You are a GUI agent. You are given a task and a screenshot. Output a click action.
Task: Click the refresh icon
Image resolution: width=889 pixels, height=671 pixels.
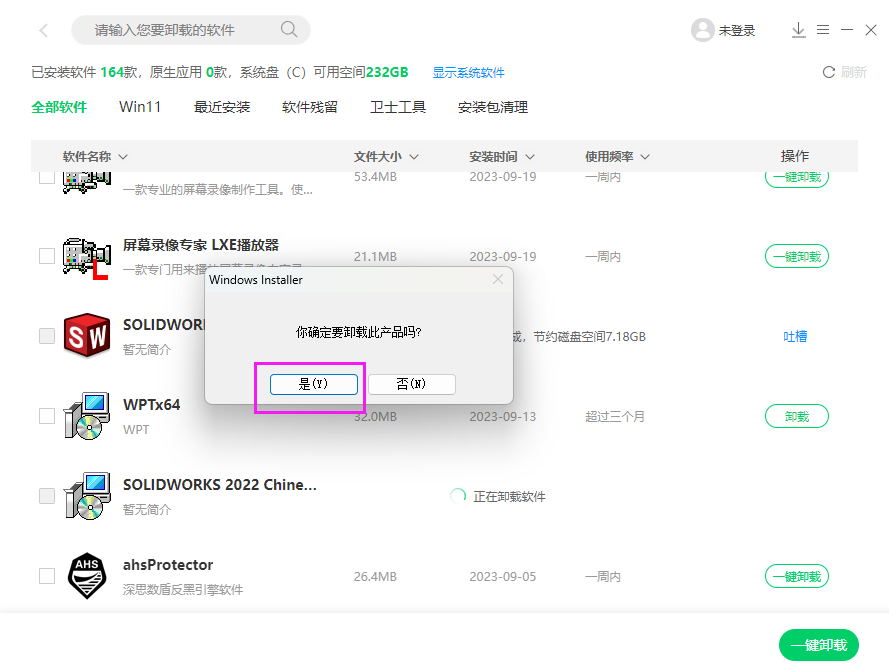(x=828, y=72)
